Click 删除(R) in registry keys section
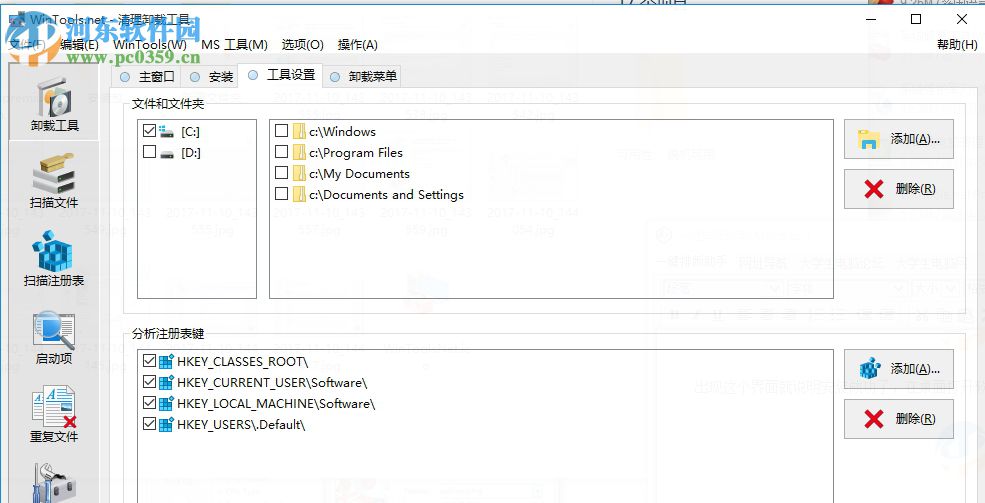Screen dimensions: 985x503 pyautogui.click(x=899, y=419)
